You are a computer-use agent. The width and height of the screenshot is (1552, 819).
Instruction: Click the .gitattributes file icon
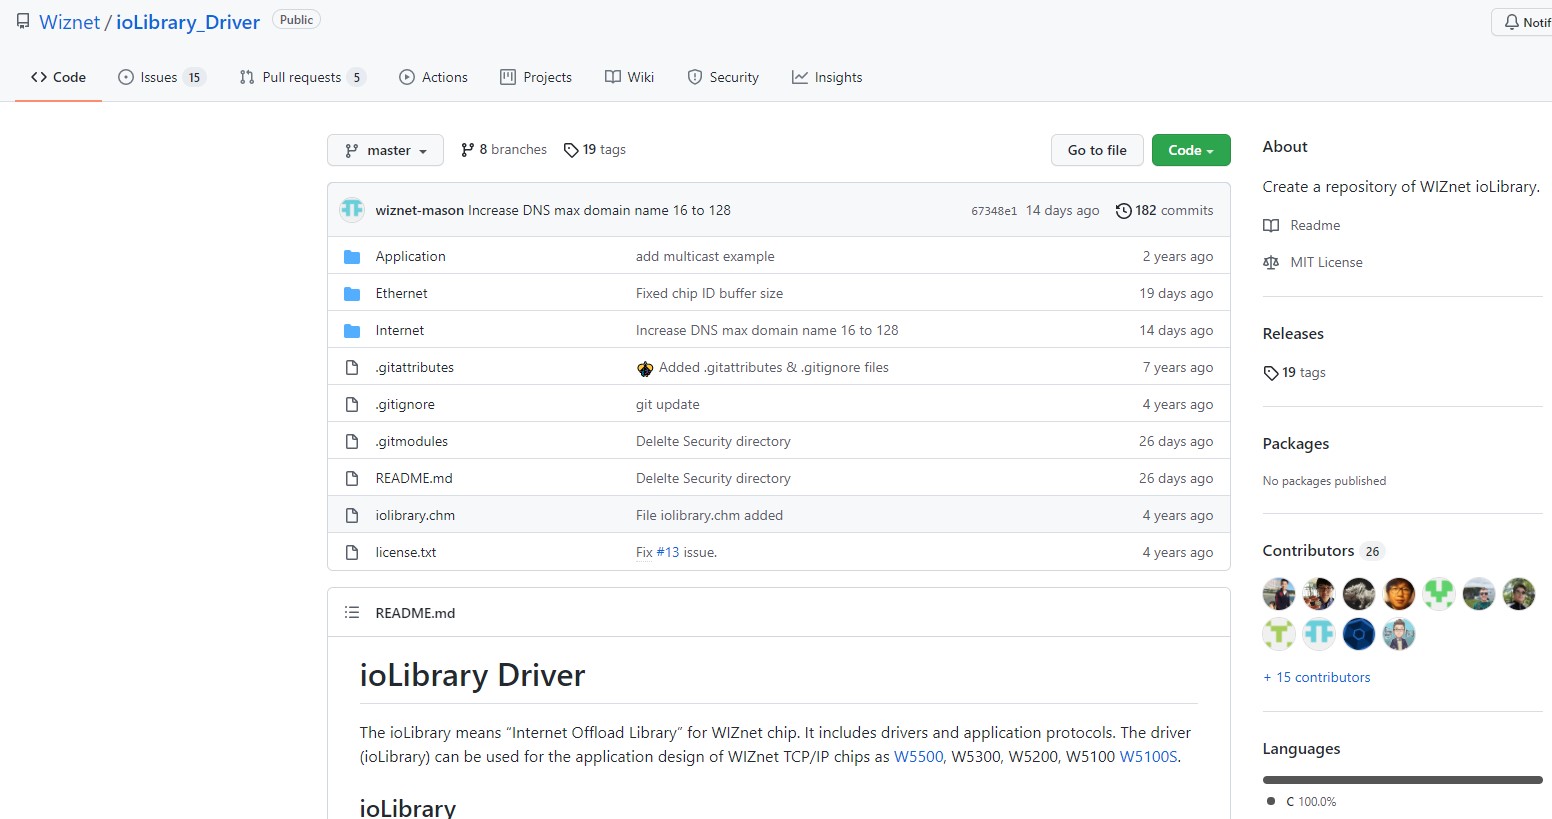(352, 368)
